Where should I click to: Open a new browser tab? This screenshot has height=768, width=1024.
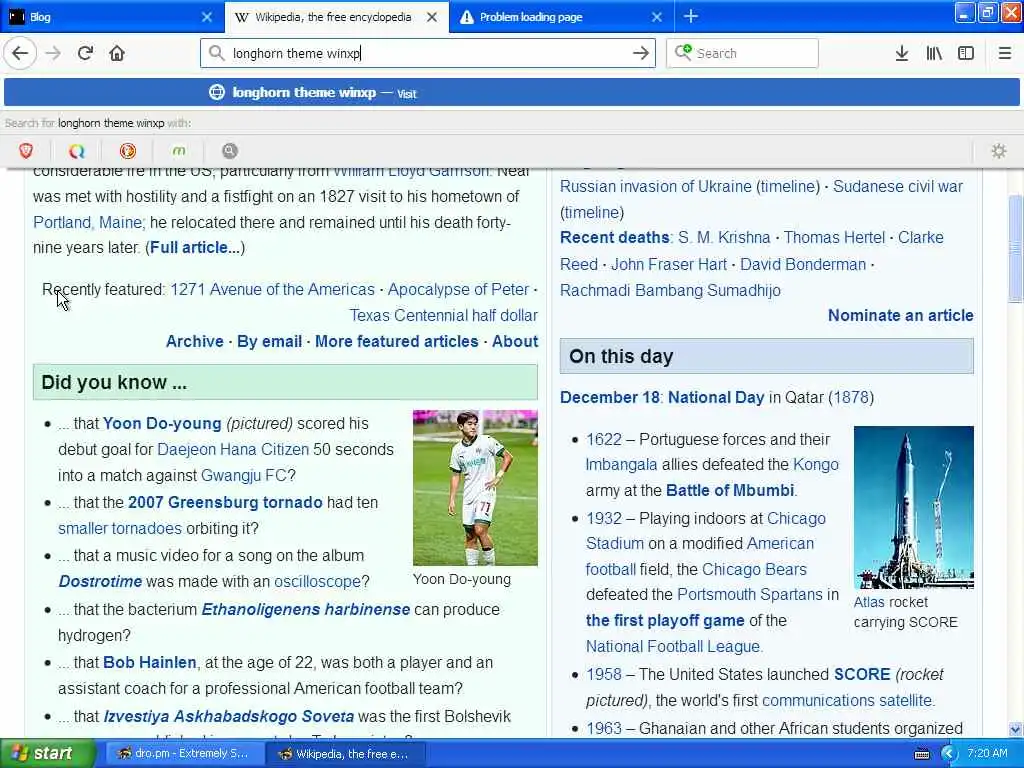[691, 16]
